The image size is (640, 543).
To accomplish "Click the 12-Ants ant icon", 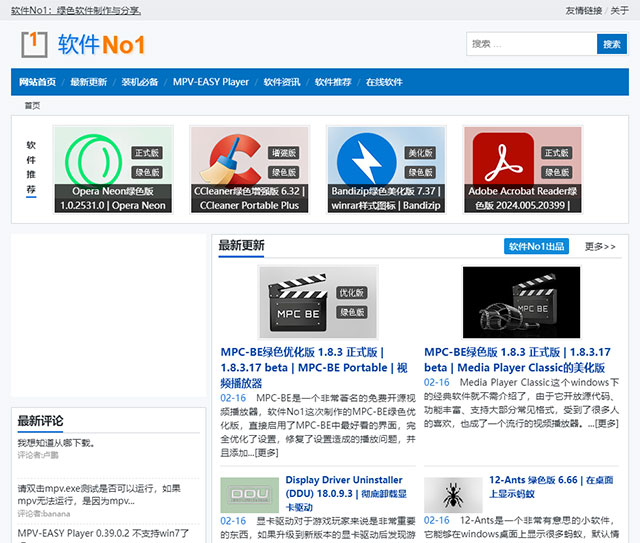I will pos(453,495).
